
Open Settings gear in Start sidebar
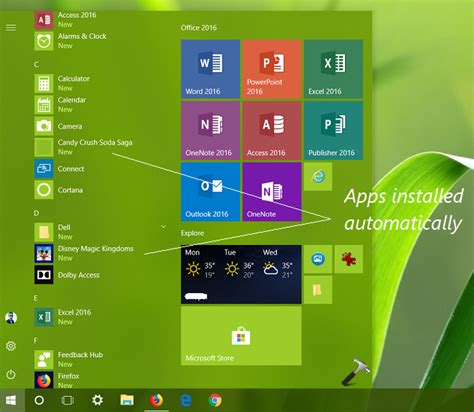point(11,346)
